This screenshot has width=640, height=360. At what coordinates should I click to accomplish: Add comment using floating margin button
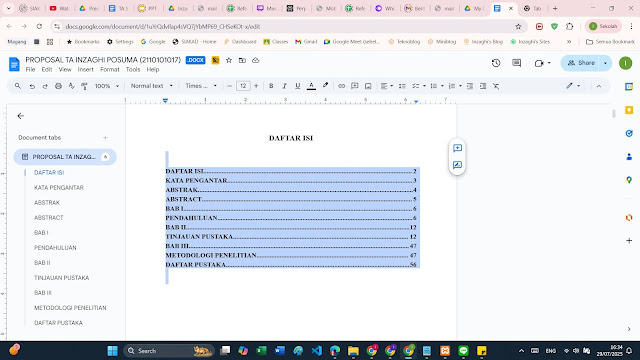(x=457, y=148)
